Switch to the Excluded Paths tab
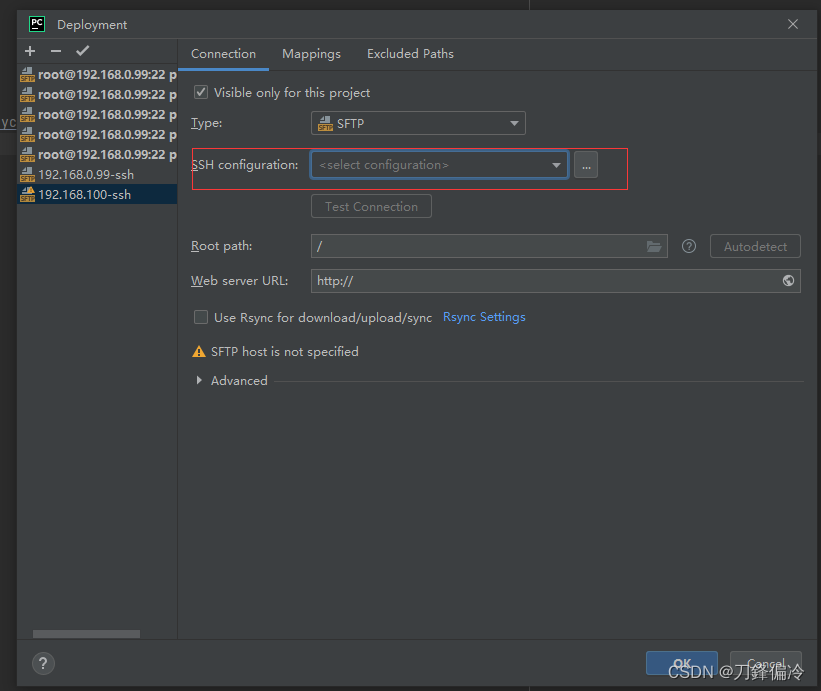The width and height of the screenshot is (821, 691). click(x=410, y=54)
